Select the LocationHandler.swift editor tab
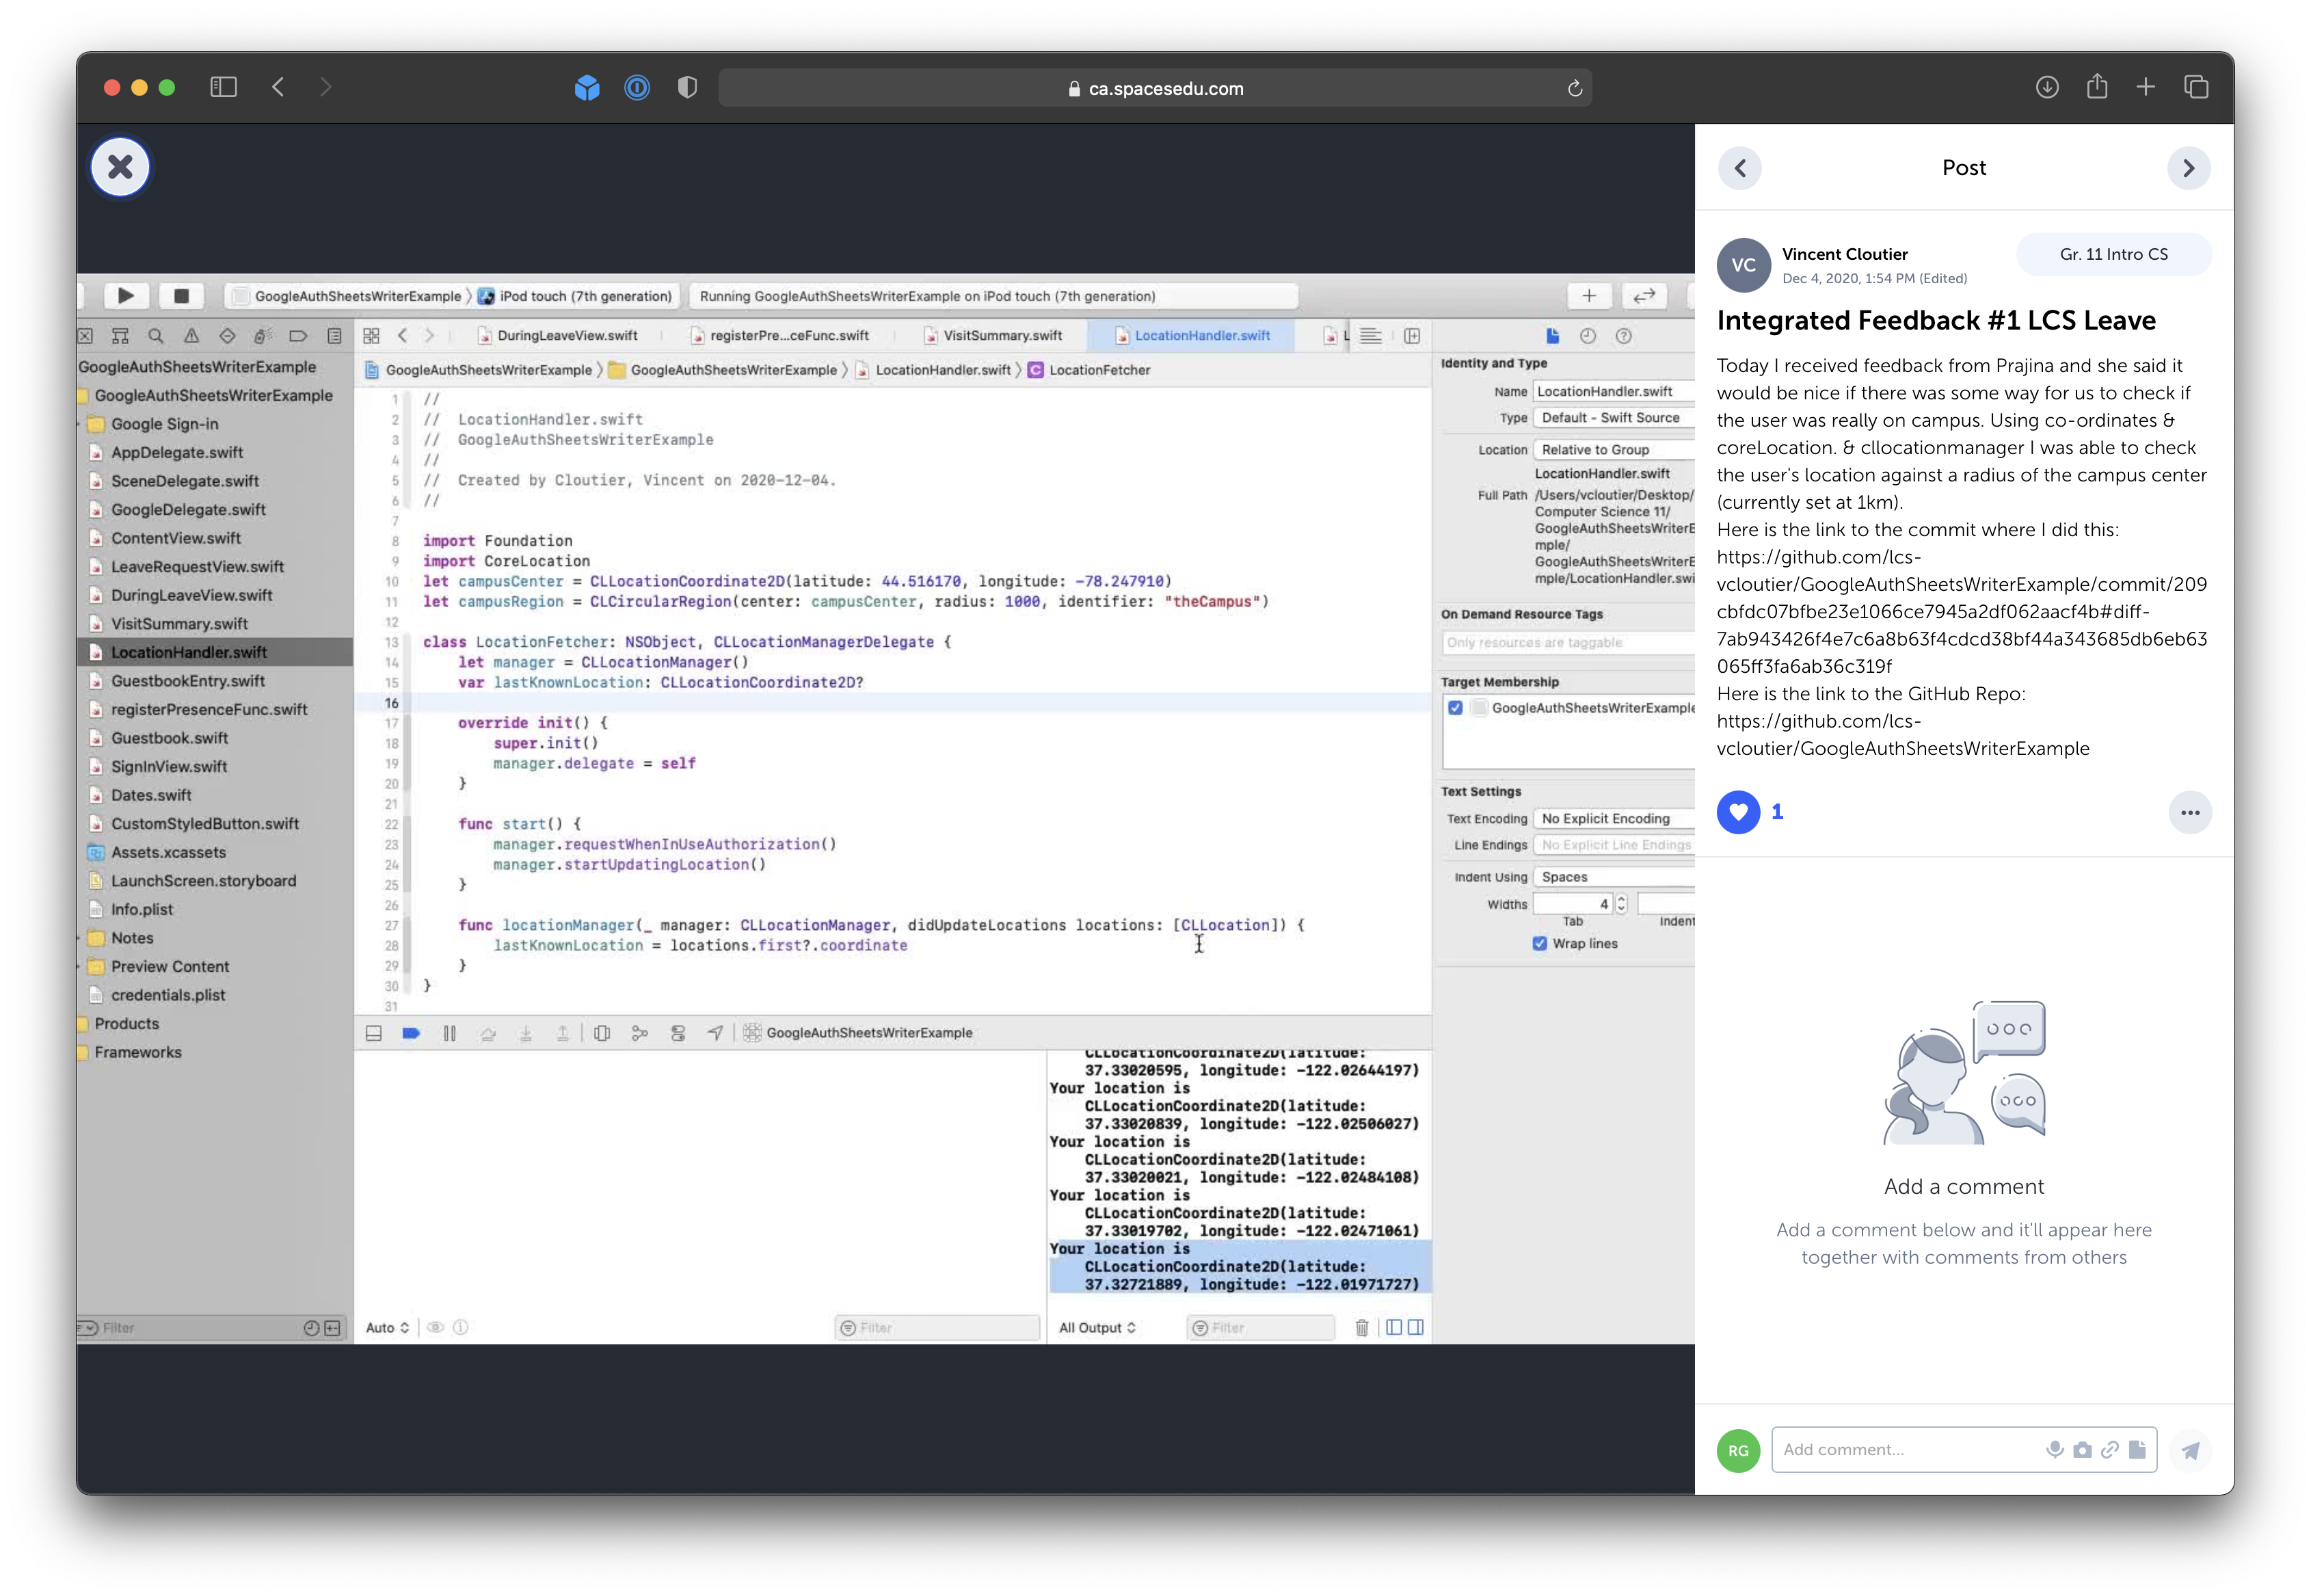This screenshot has height=1596, width=2311. pos(1192,336)
